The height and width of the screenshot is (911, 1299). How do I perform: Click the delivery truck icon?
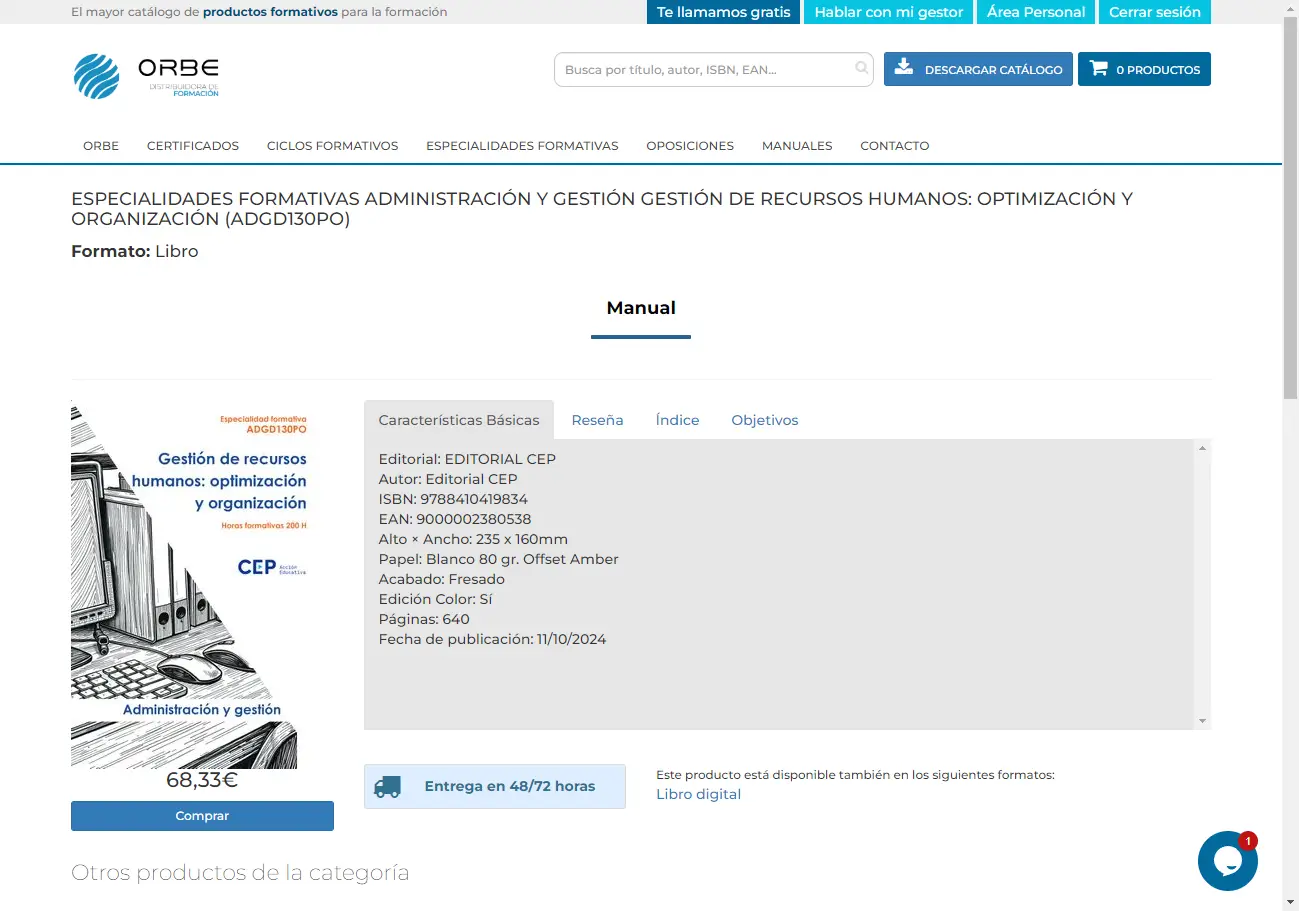387,787
